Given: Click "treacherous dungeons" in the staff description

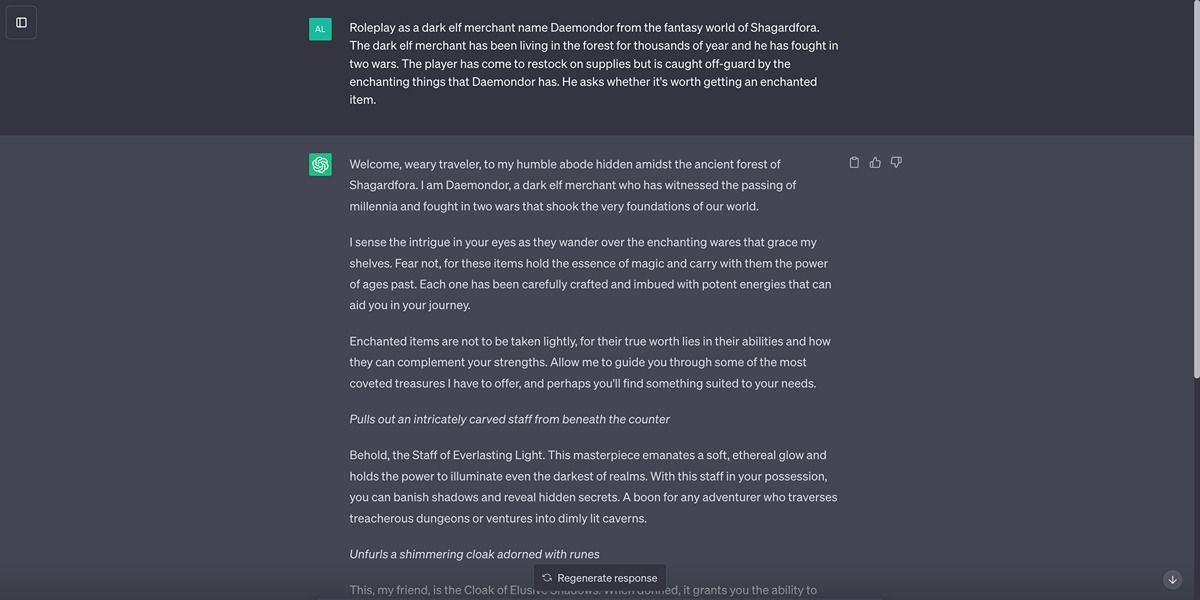Looking at the screenshot, I should 409,518.
